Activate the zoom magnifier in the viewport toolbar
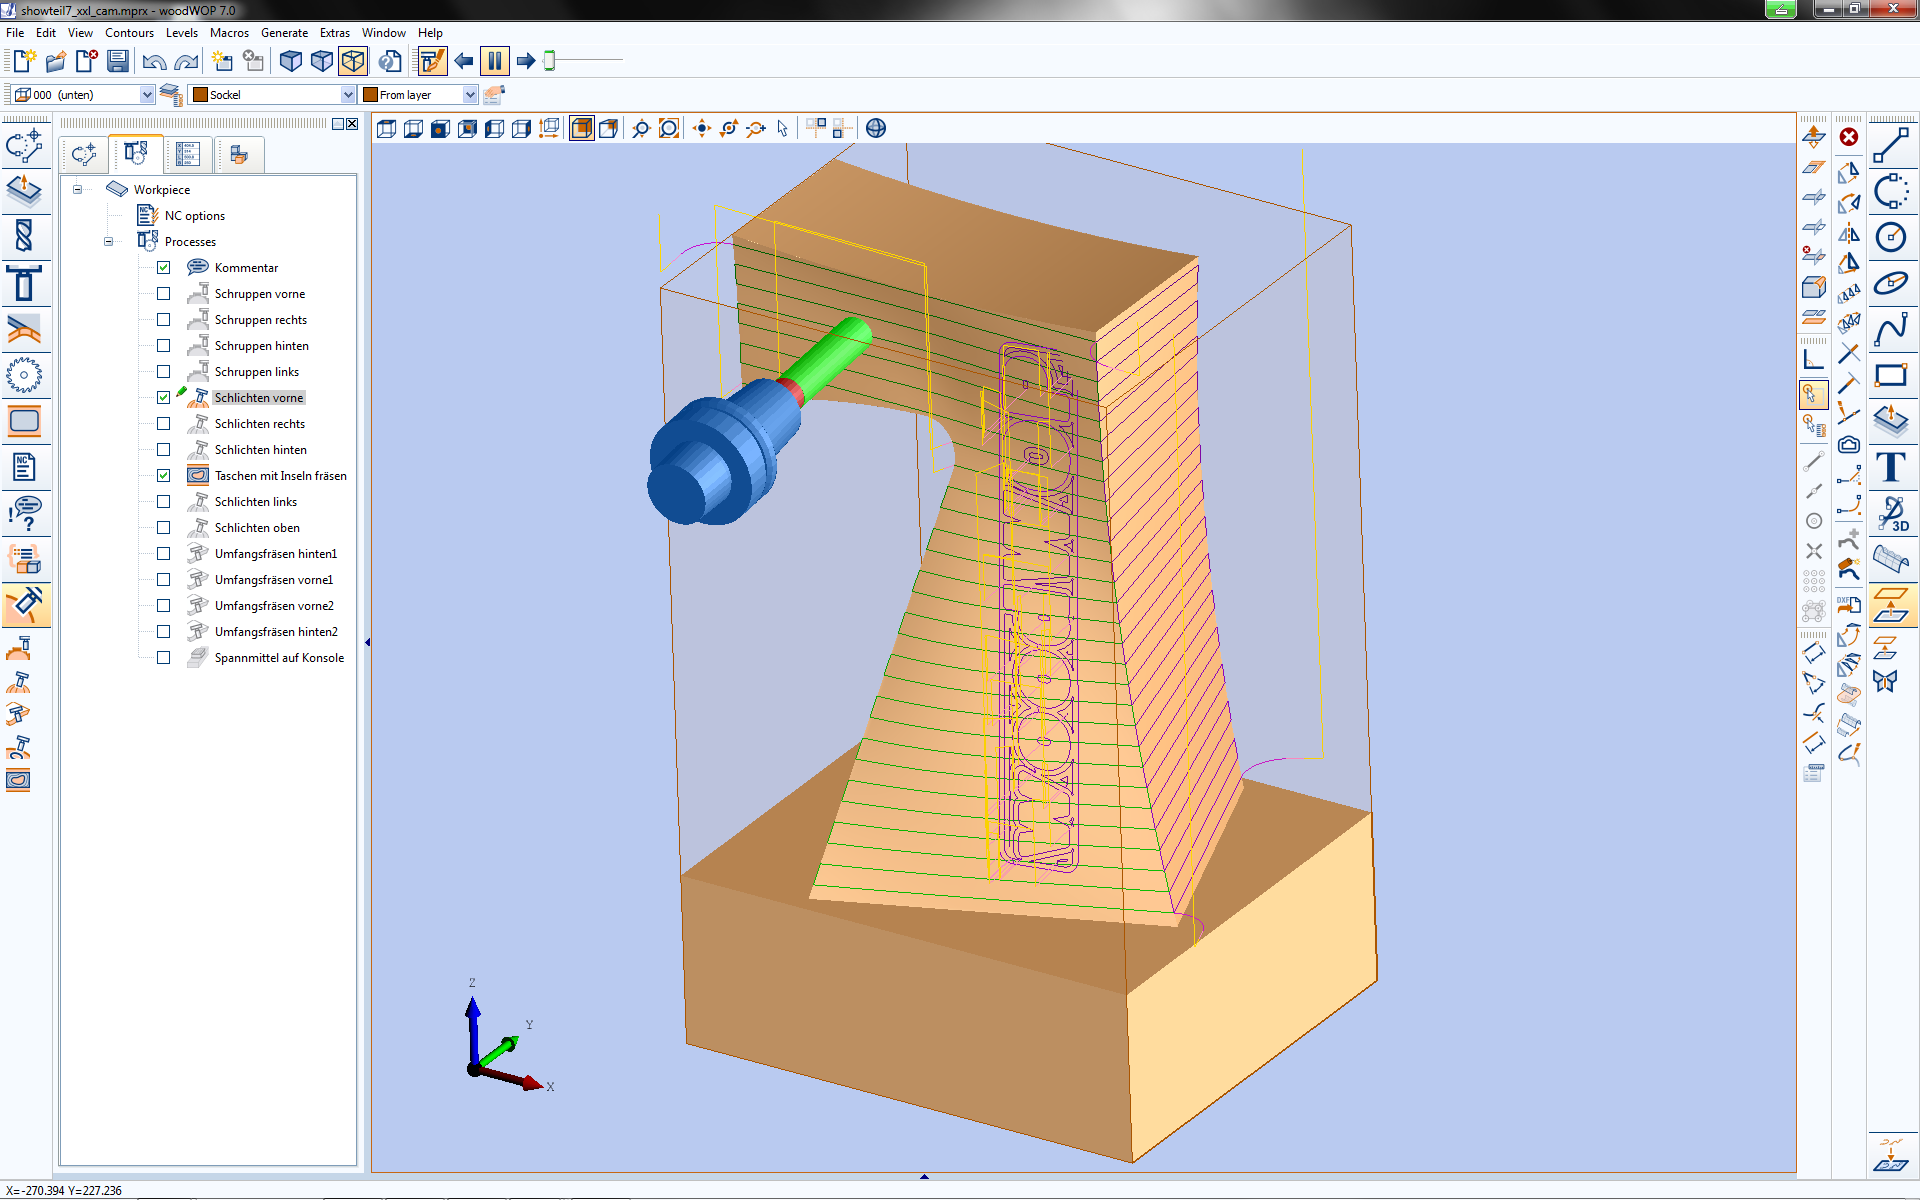This screenshot has height=1200, width=1920. (641, 129)
